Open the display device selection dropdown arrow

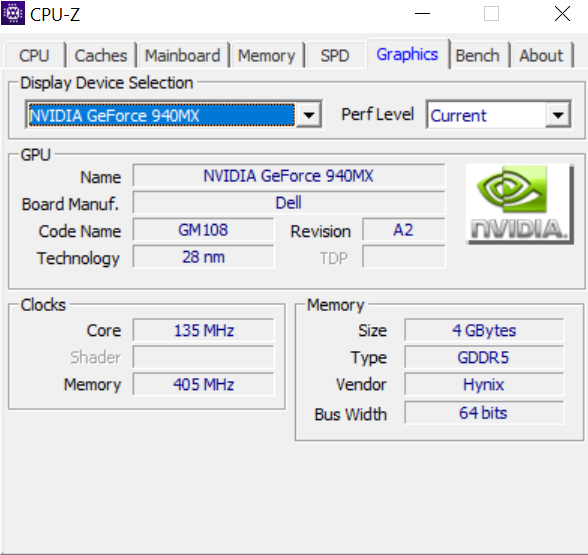pos(309,115)
